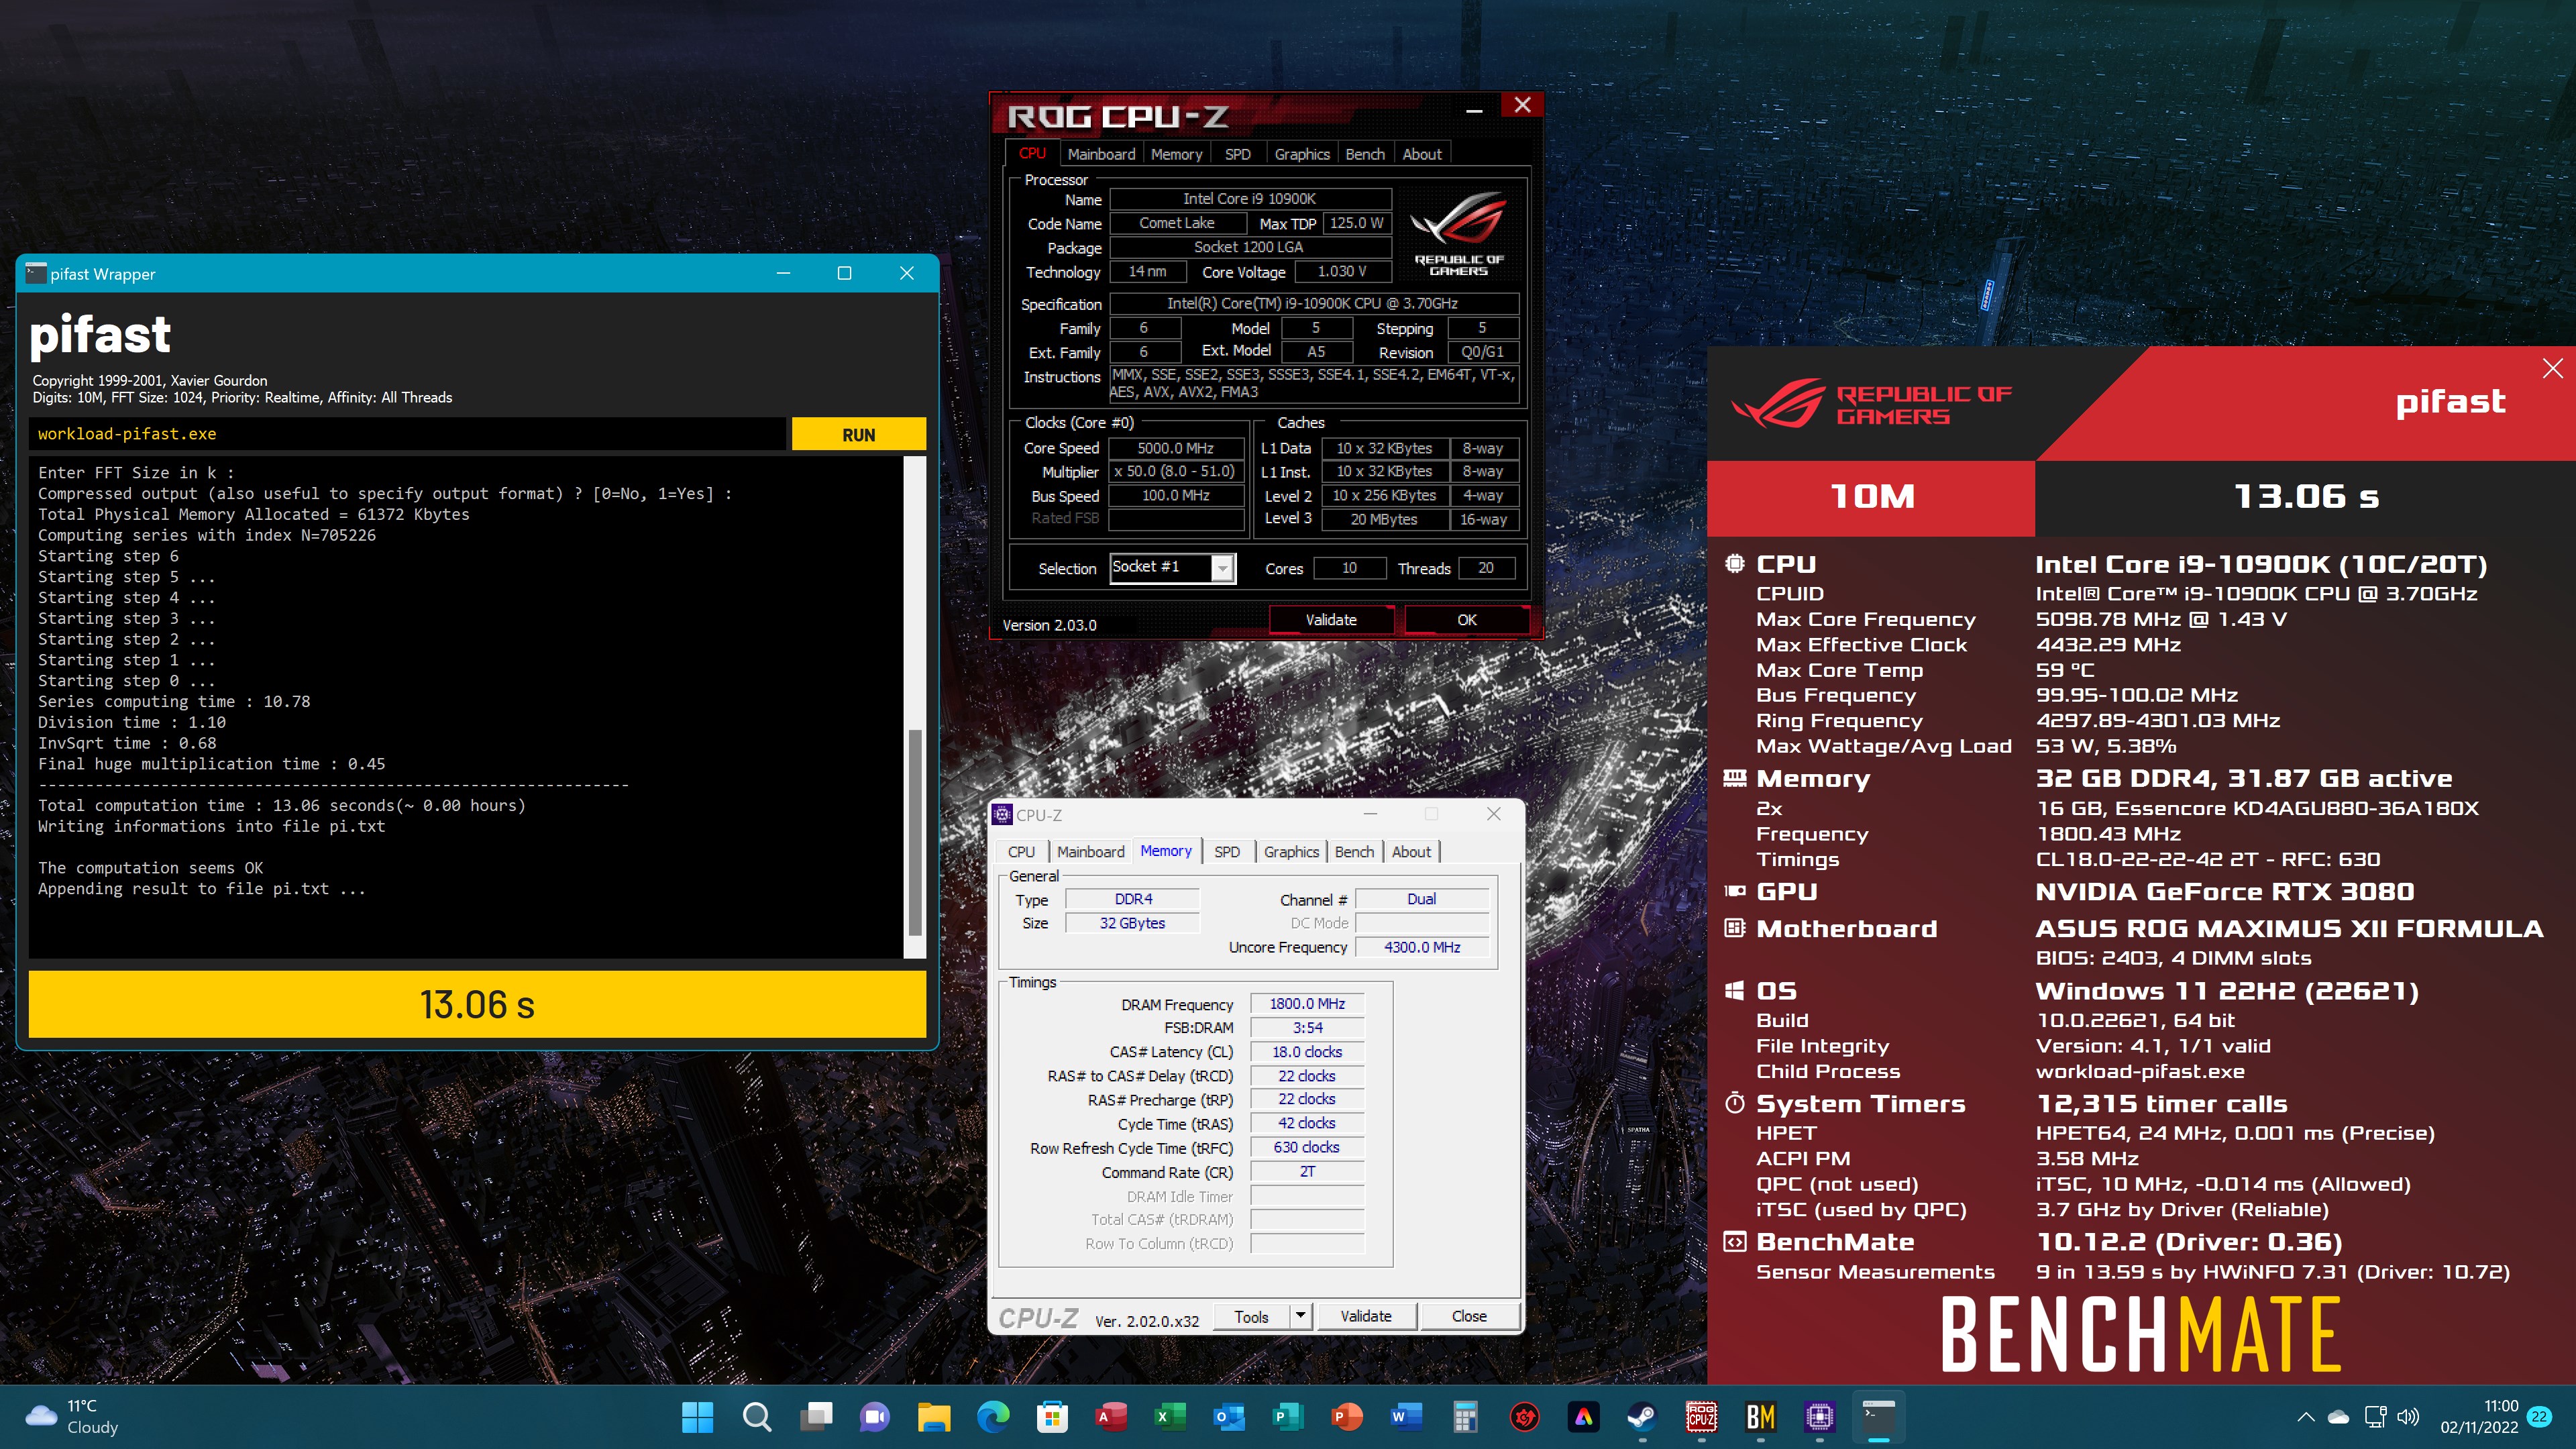Open OneDrive in the system tray
The image size is (2576, 1449).
pos(2338,1416)
